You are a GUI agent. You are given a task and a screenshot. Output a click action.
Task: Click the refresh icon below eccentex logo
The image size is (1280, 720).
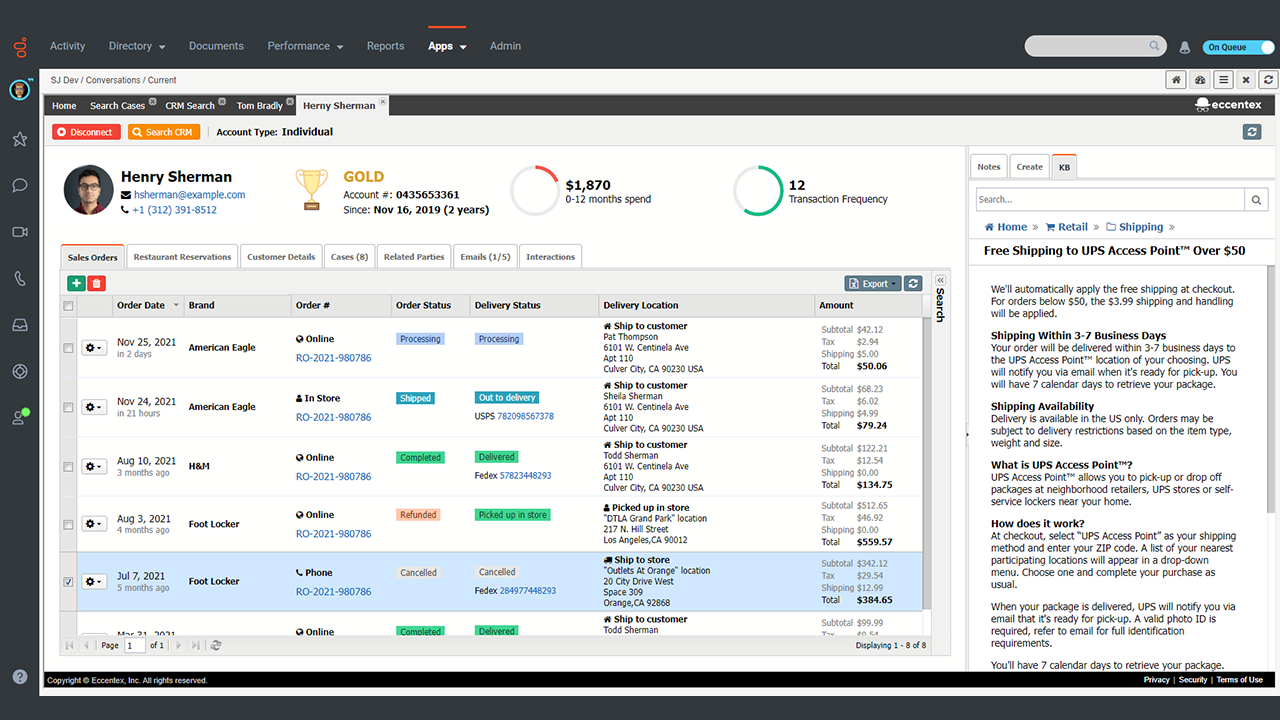1252,132
